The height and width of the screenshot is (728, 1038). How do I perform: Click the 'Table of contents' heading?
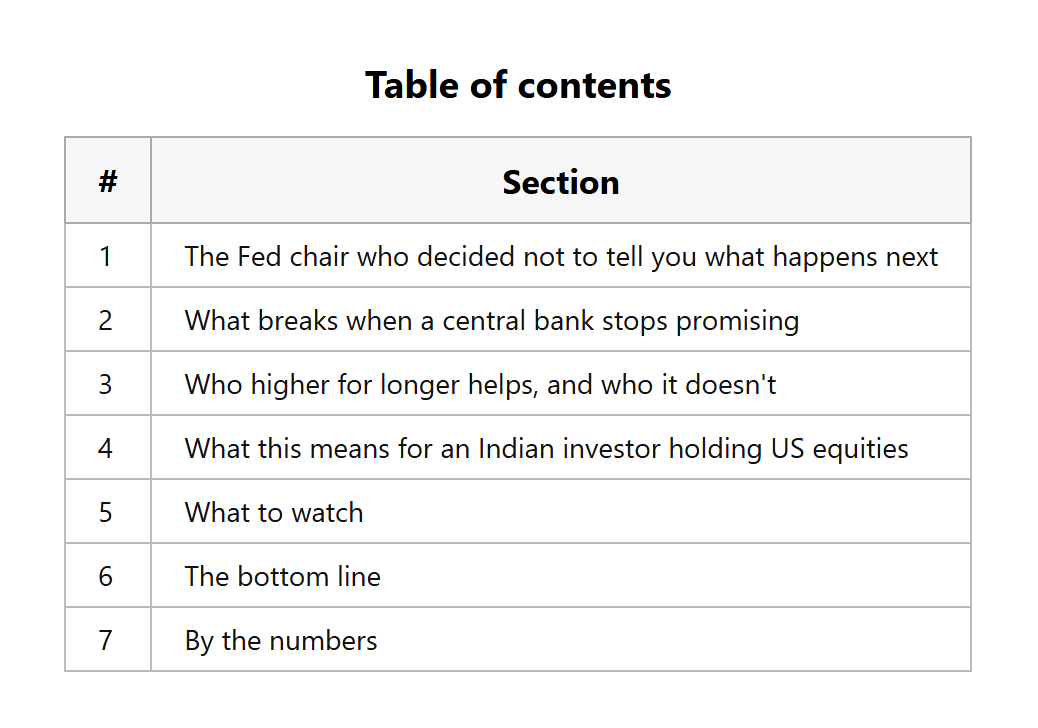coord(518,85)
